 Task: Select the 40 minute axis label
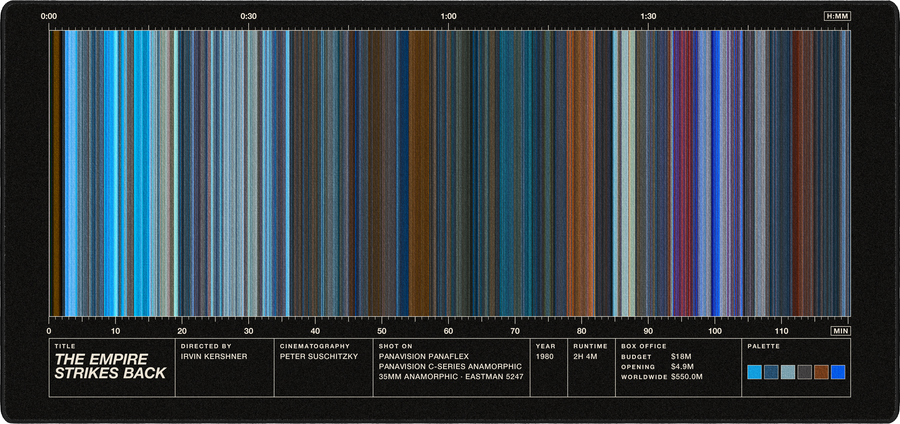point(315,331)
